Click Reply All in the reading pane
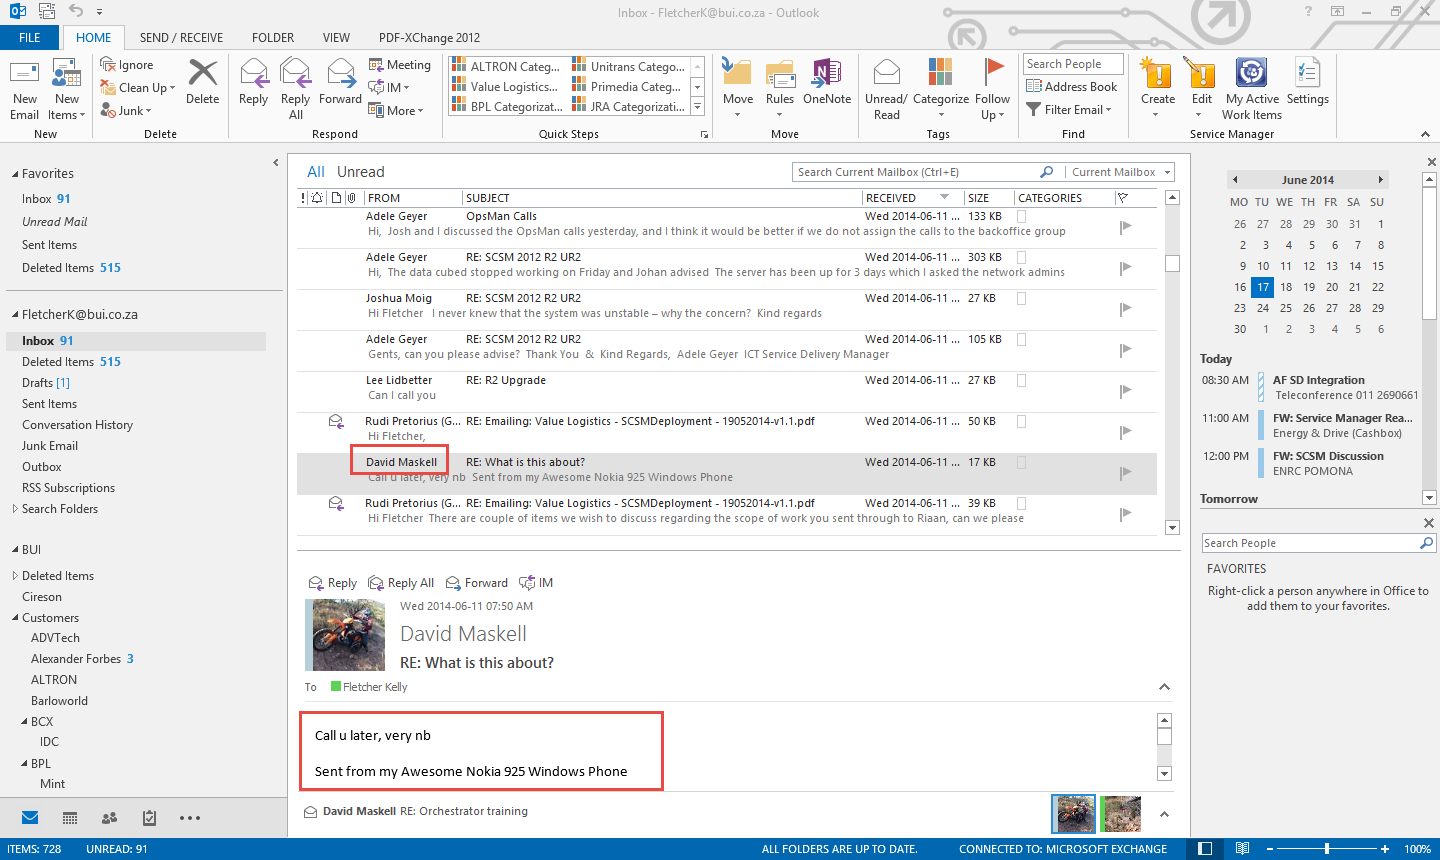1440x860 pixels. click(x=401, y=583)
